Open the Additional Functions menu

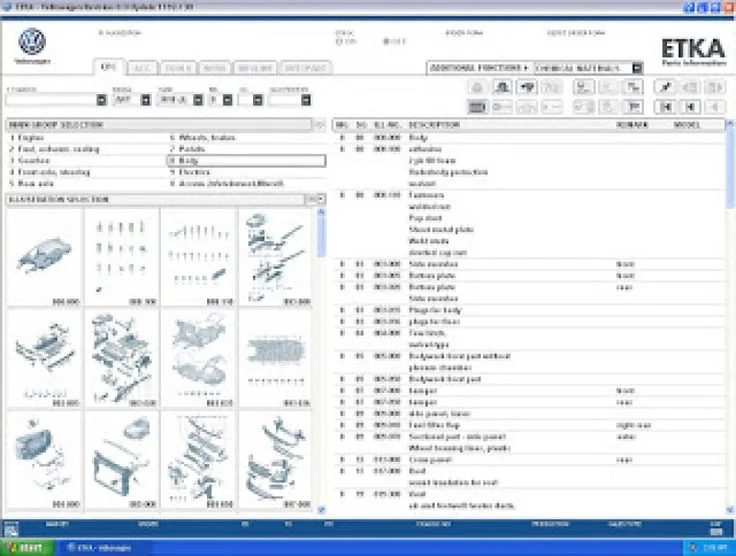point(478,68)
